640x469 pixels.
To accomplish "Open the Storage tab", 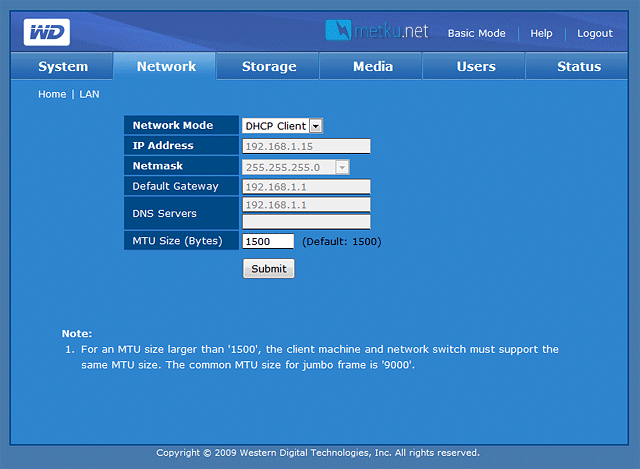I will pyautogui.click(x=269, y=66).
